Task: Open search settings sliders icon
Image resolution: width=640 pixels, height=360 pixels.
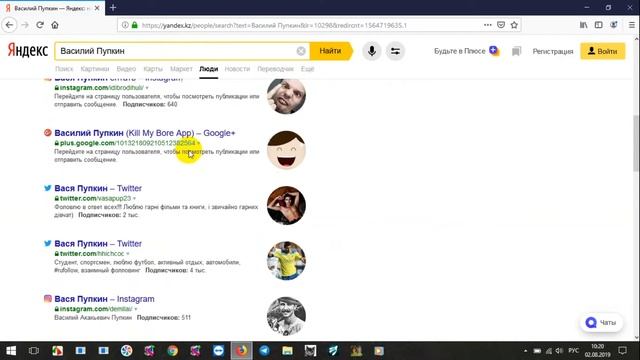Action: tap(395, 51)
